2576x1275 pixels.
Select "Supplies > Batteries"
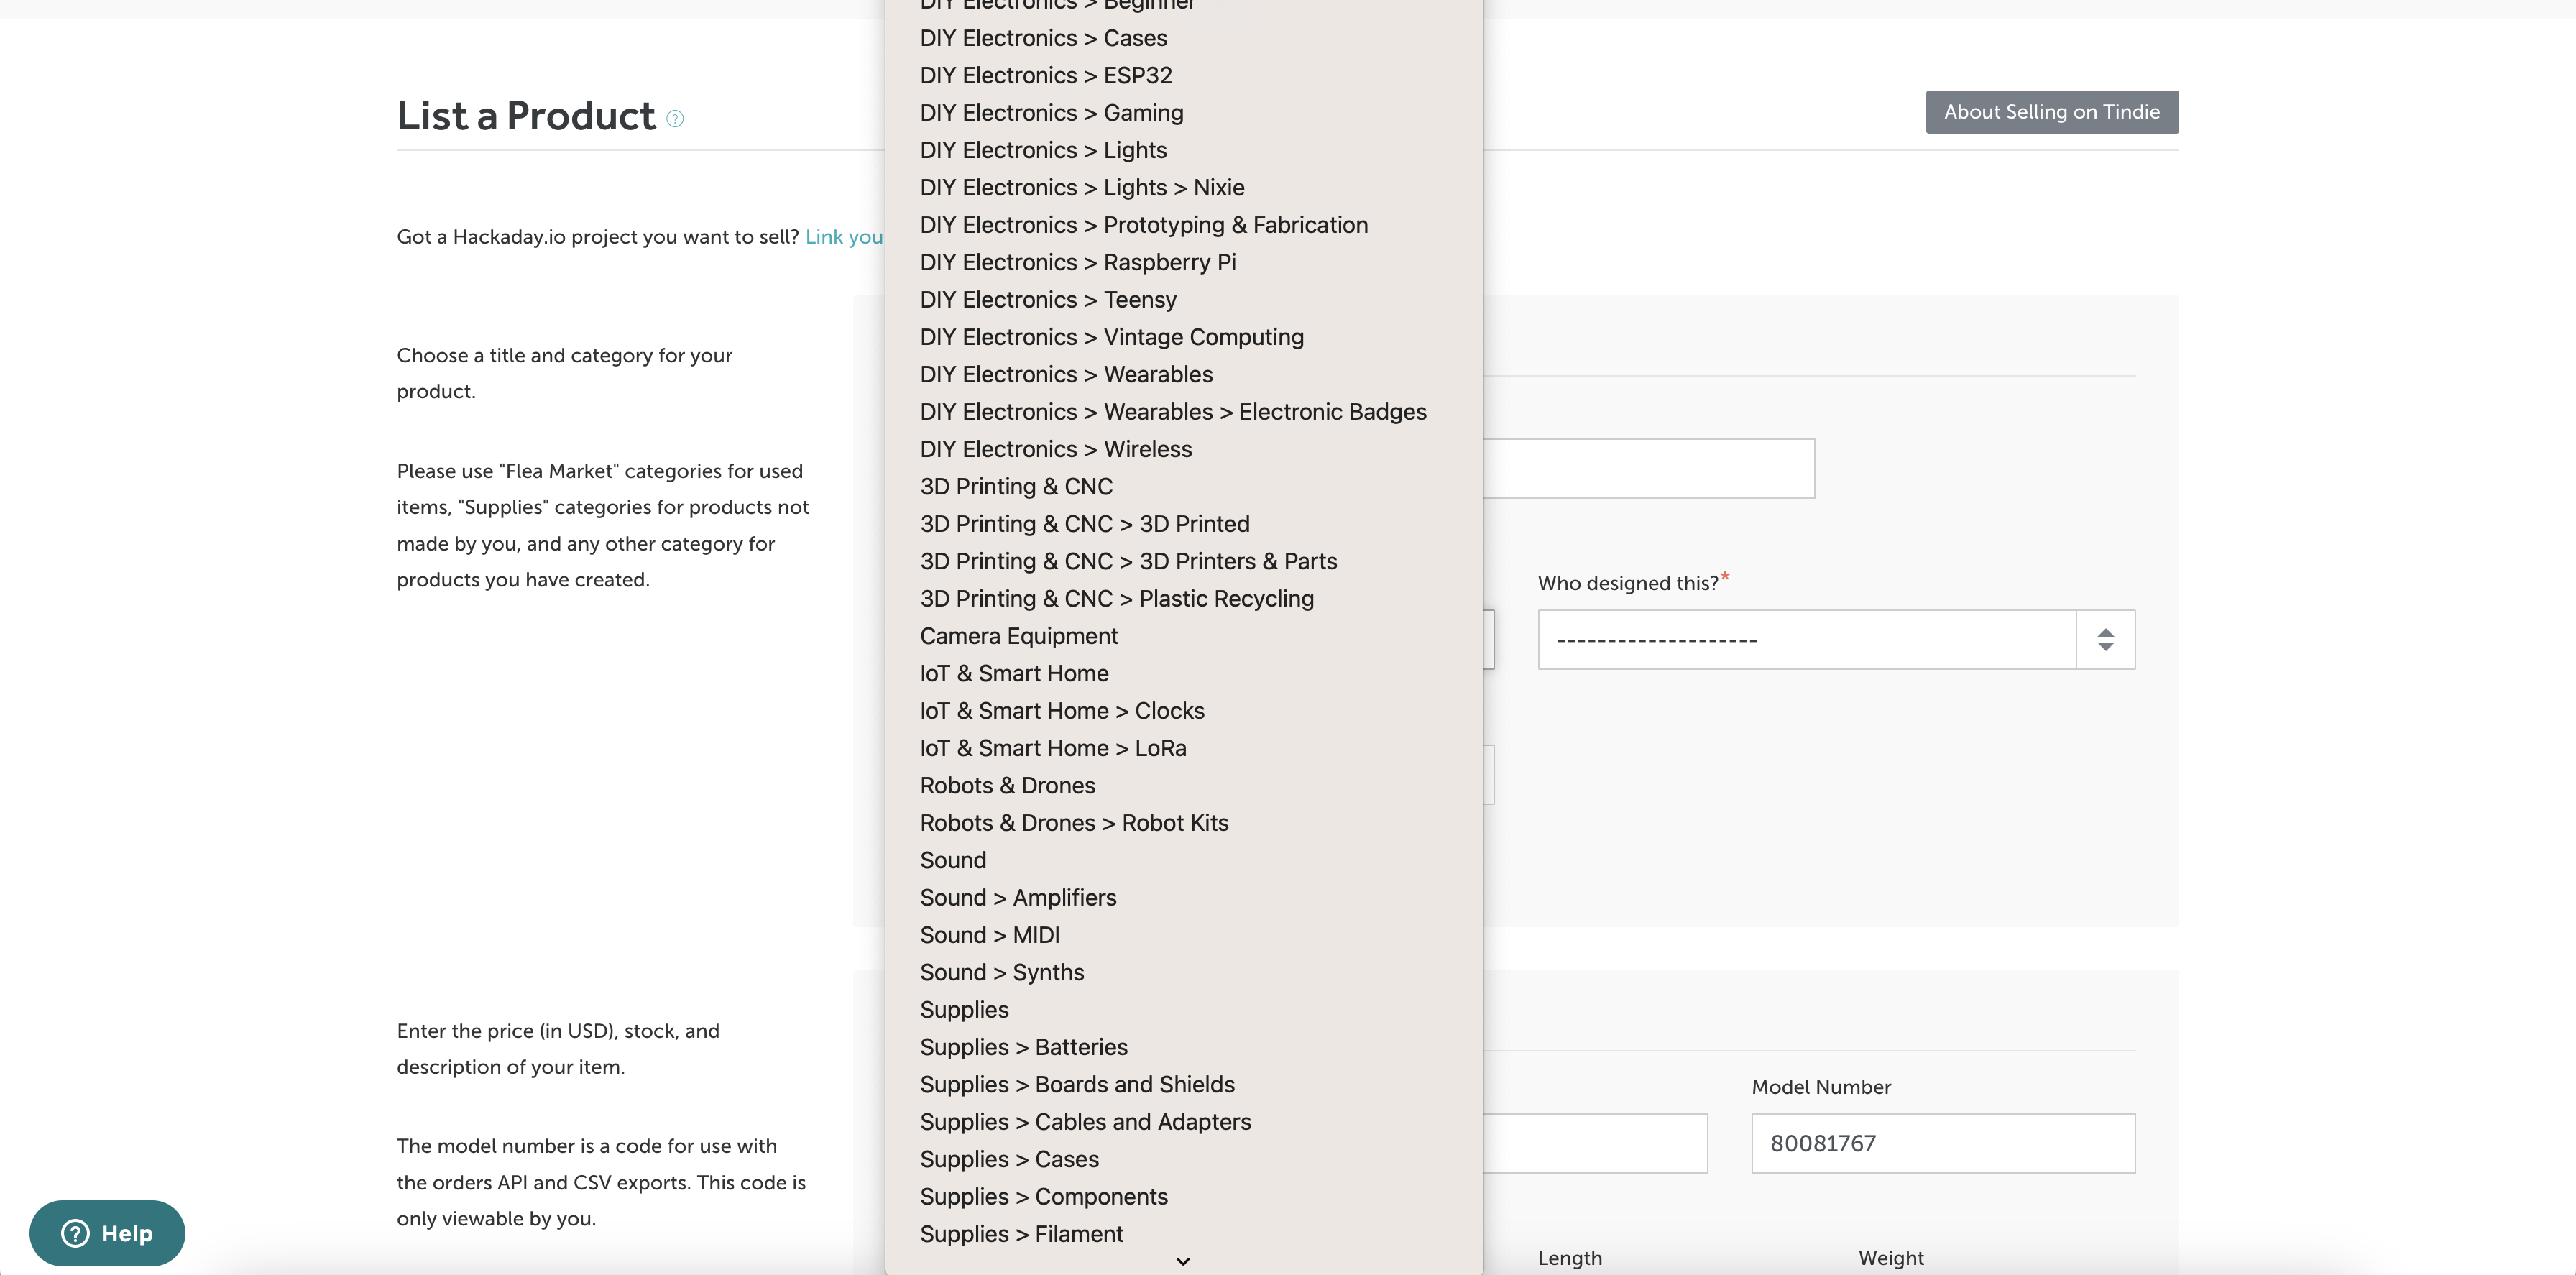(1023, 1046)
